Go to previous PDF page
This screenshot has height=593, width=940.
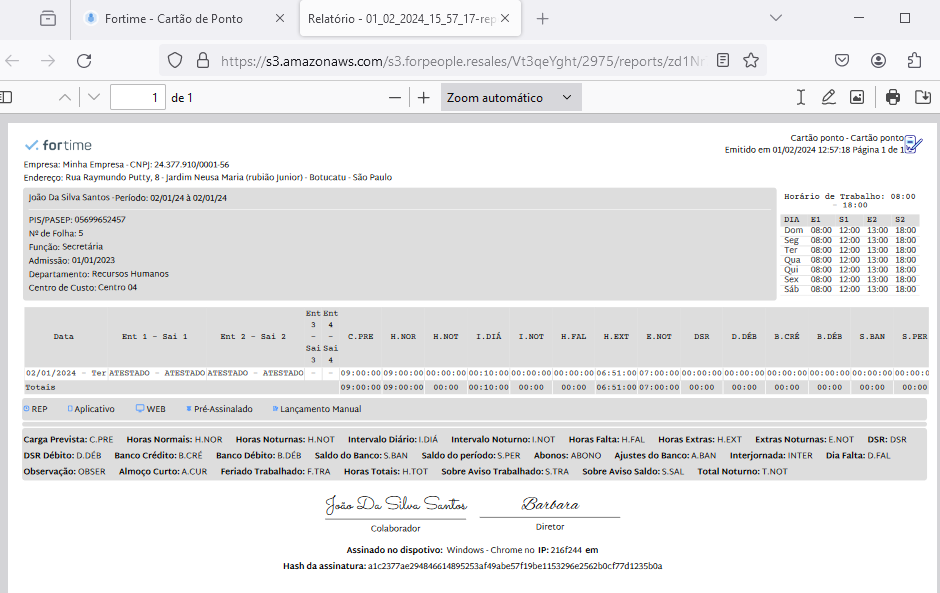[x=65, y=97]
